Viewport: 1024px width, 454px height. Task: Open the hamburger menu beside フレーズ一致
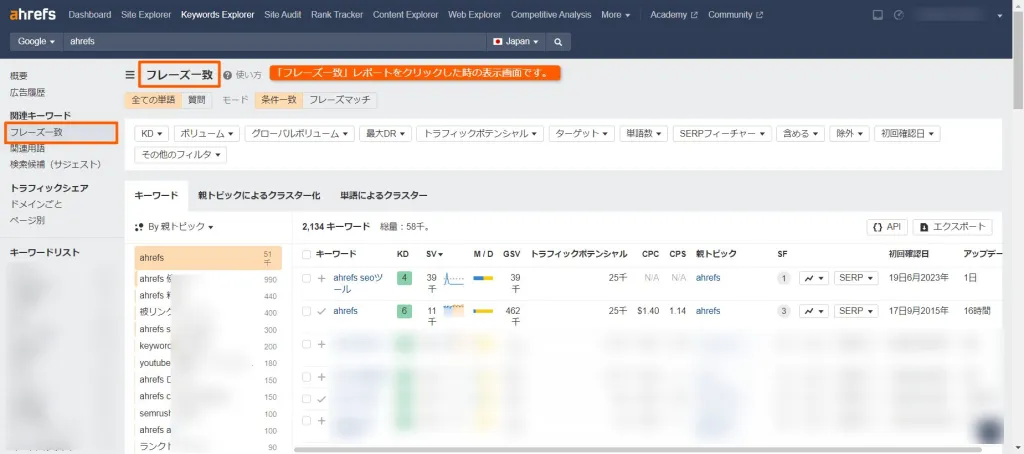click(130, 74)
